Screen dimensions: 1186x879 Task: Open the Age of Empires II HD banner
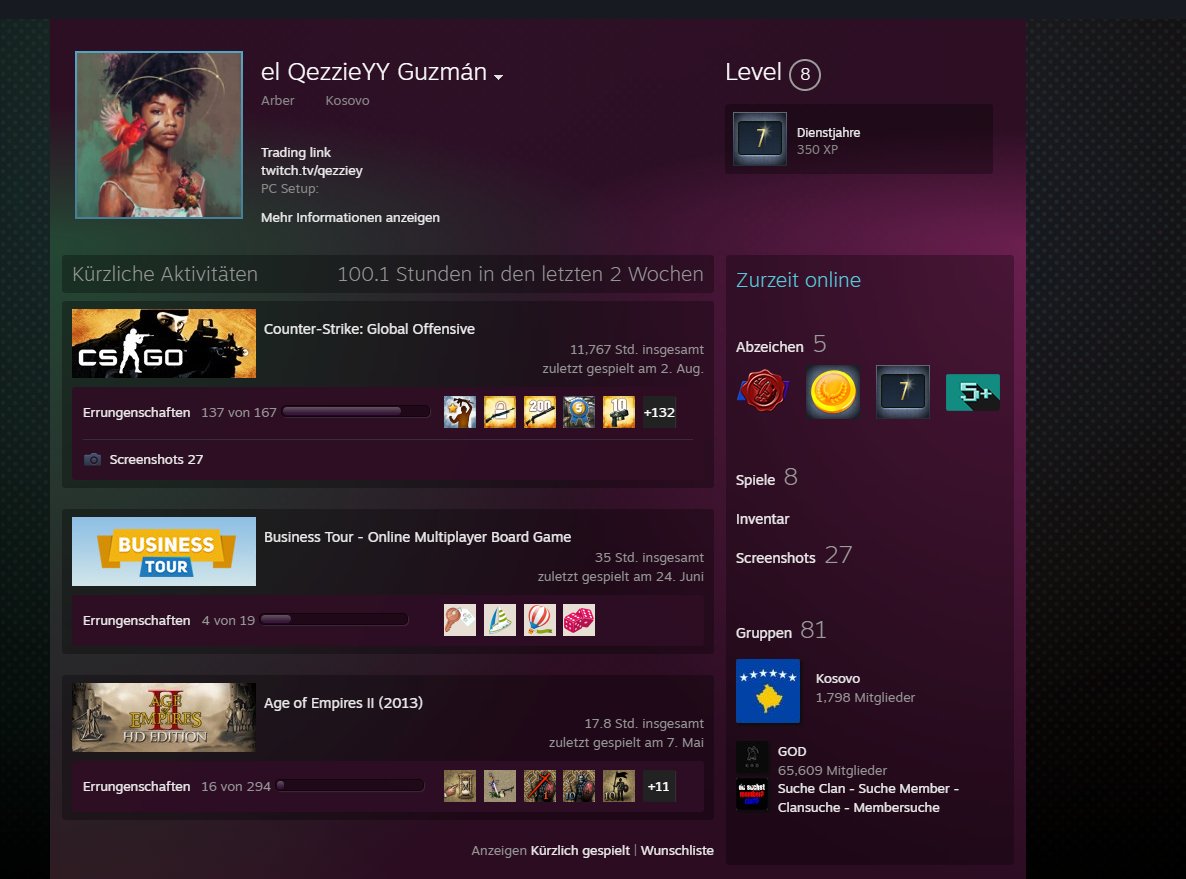pos(163,717)
